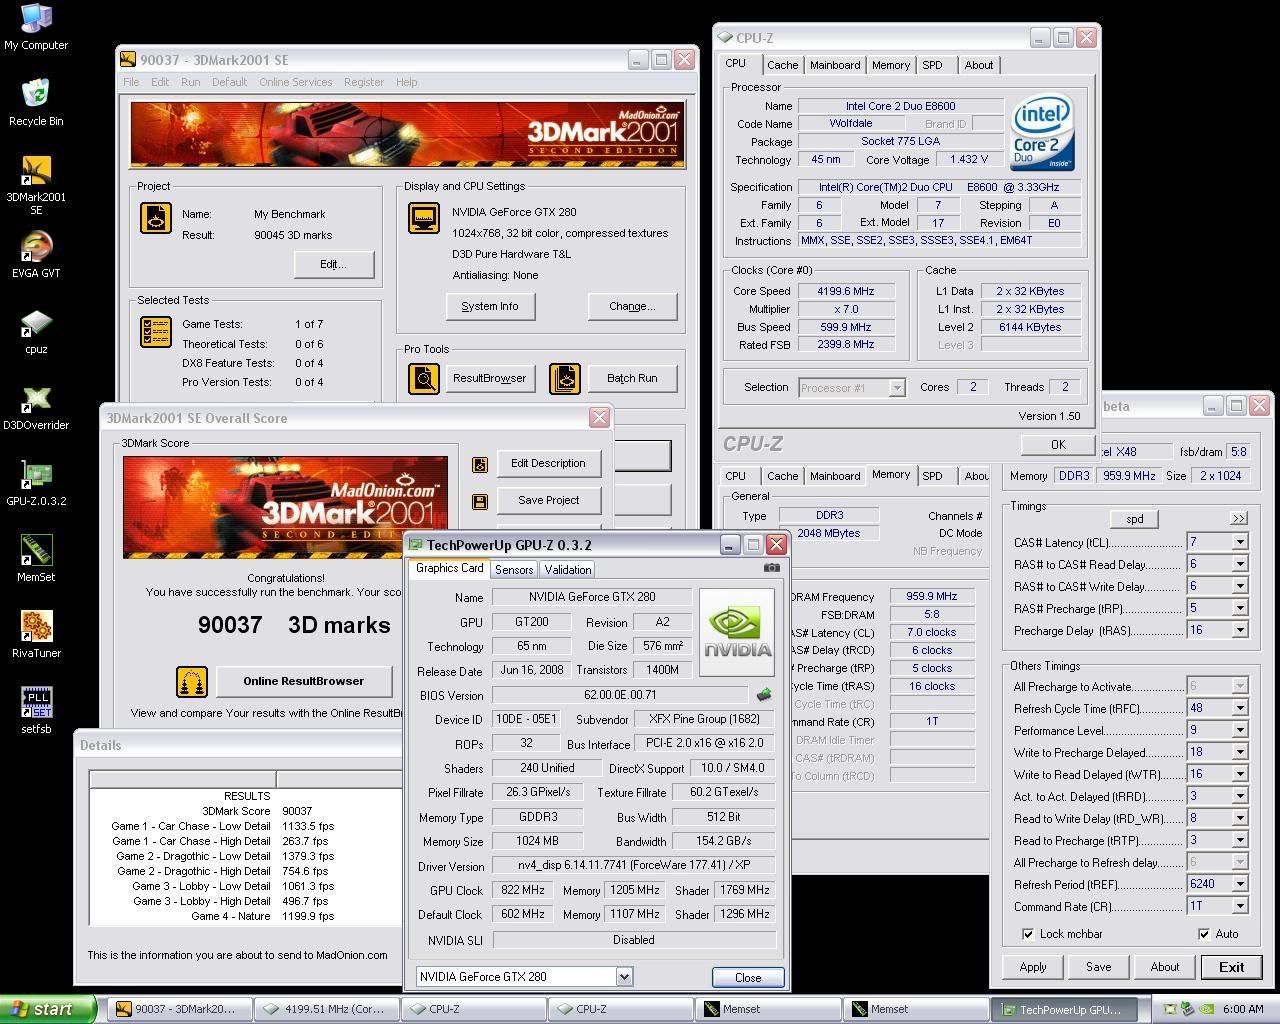
Task: Click the Selected Tests checklist icon
Action: pyautogui.click(x=156, y=332)
